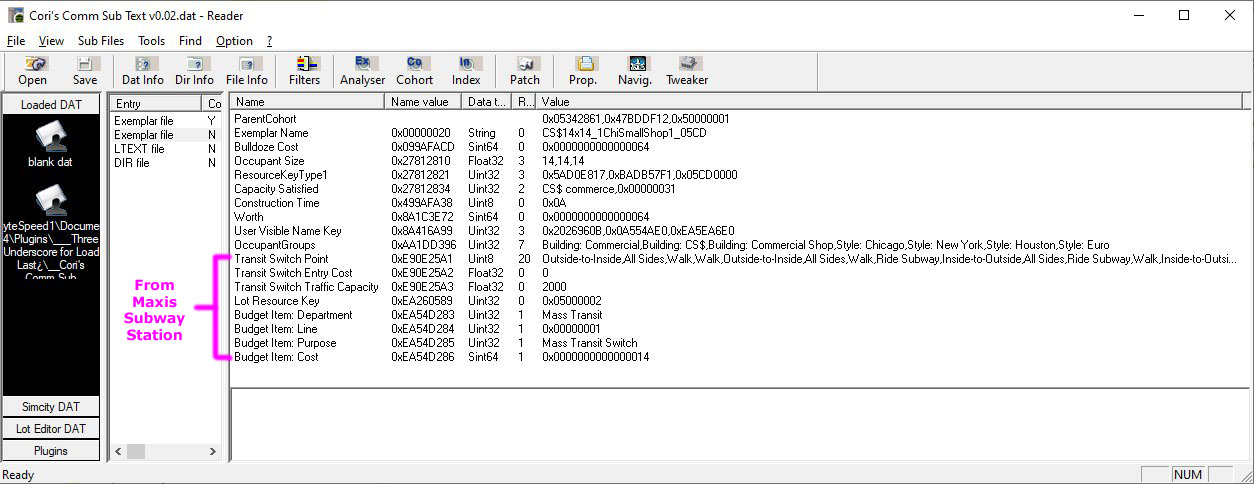Select the OccupantGroups property row
The height and width of the screenshot is (484, 1254).
coord(740,244)
